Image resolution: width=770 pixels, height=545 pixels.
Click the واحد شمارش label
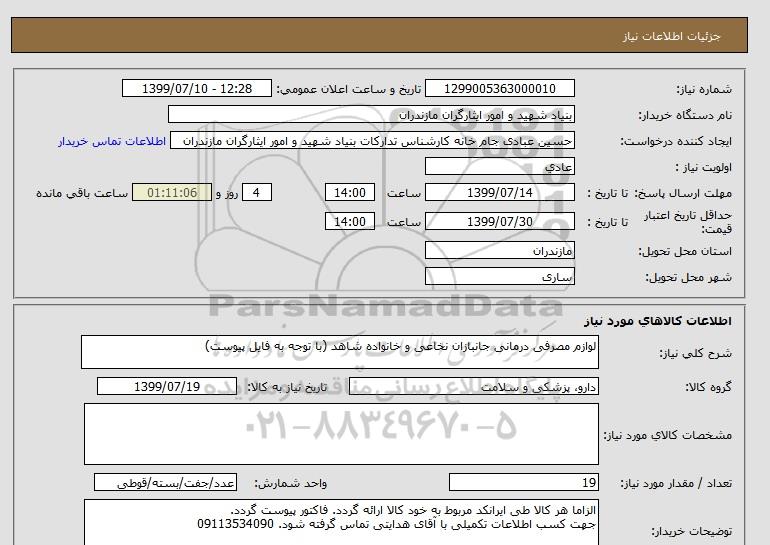point(290,484)
